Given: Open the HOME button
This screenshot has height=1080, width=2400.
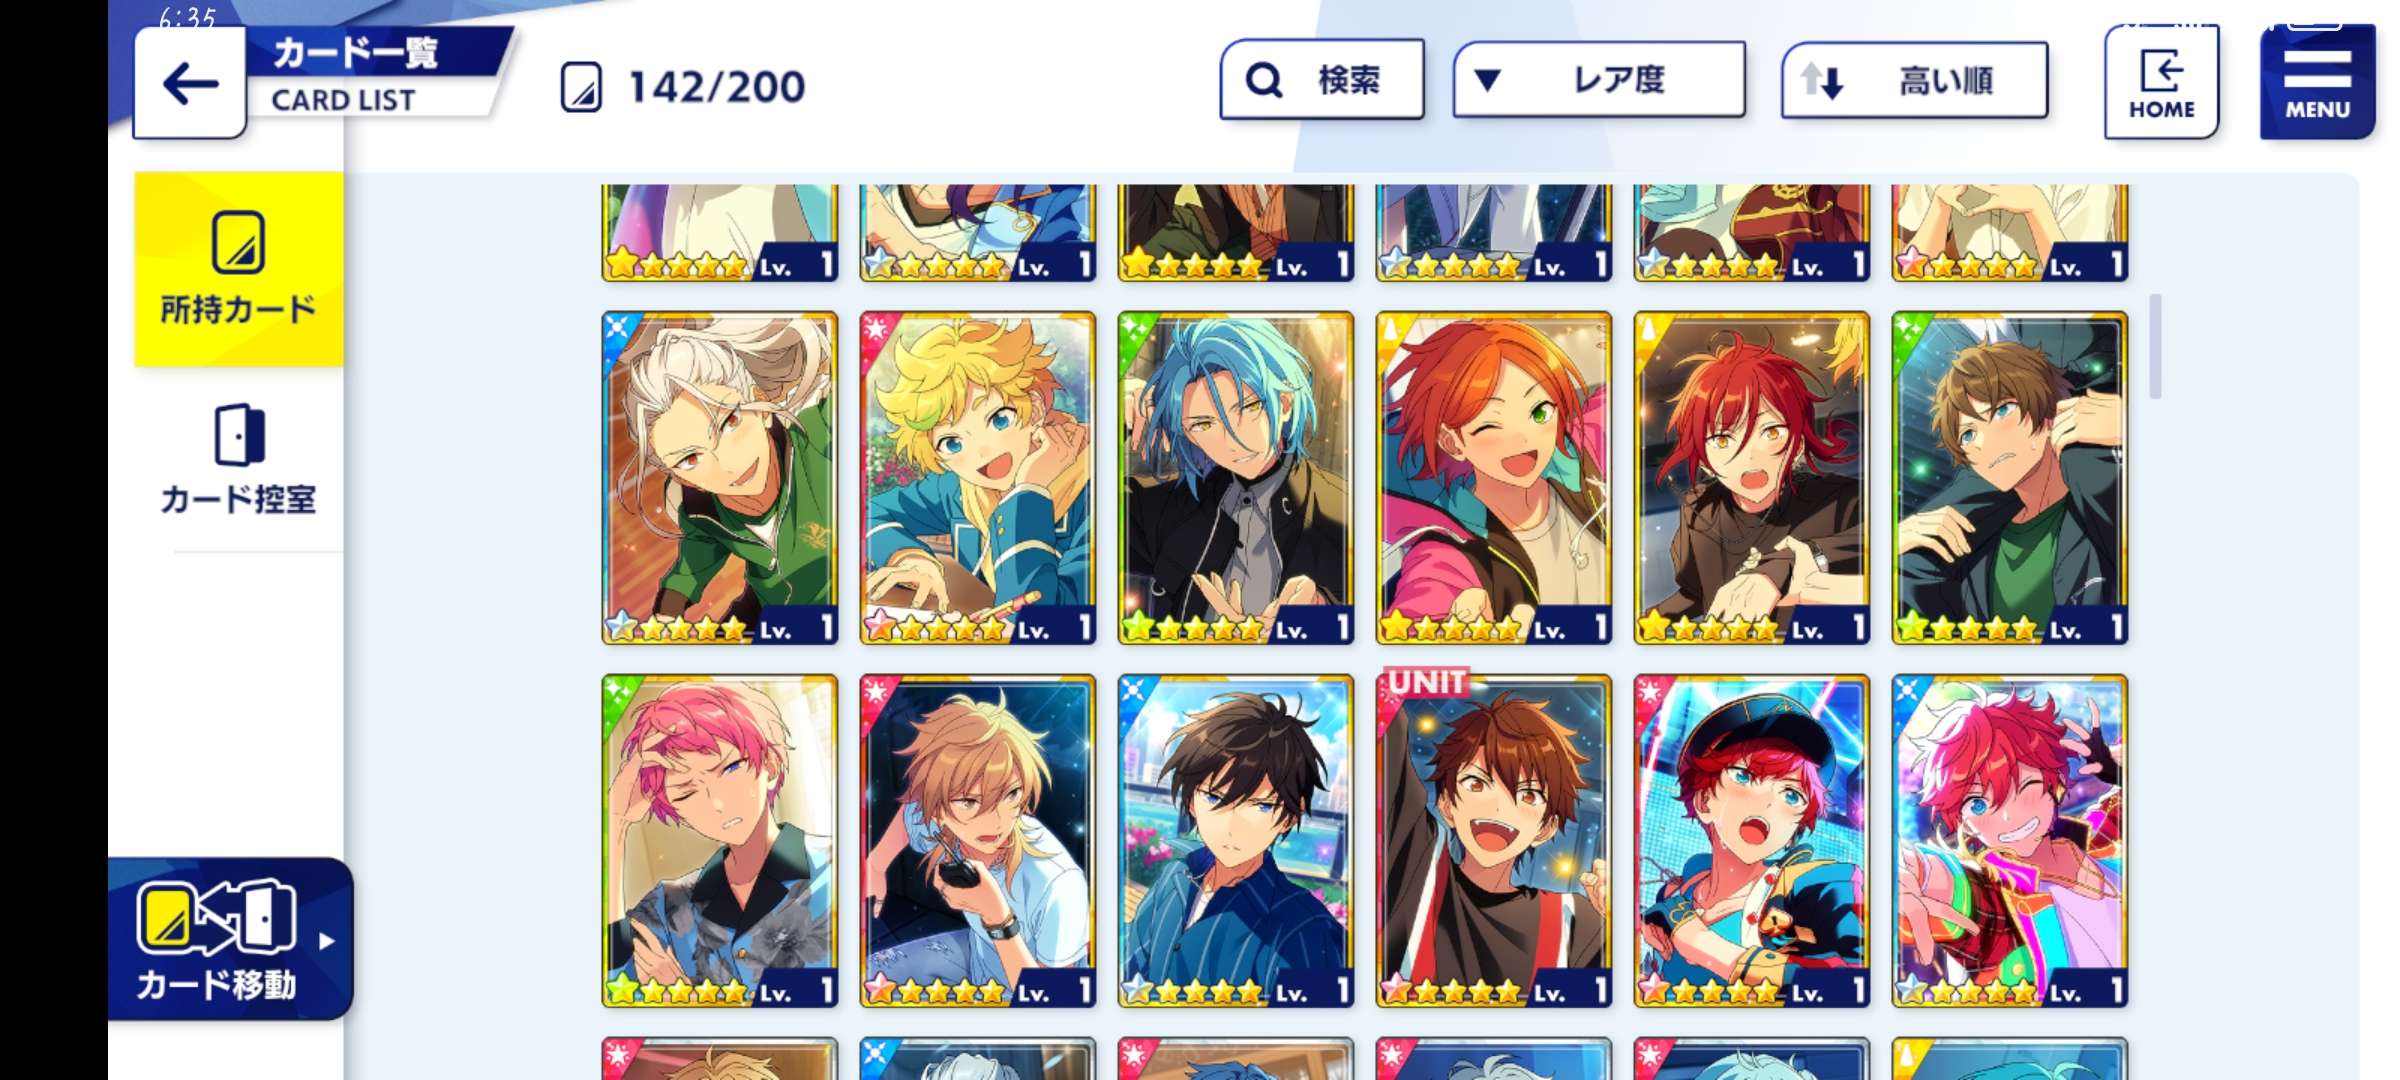Looking at the screenshot, I should (2161, 82).
